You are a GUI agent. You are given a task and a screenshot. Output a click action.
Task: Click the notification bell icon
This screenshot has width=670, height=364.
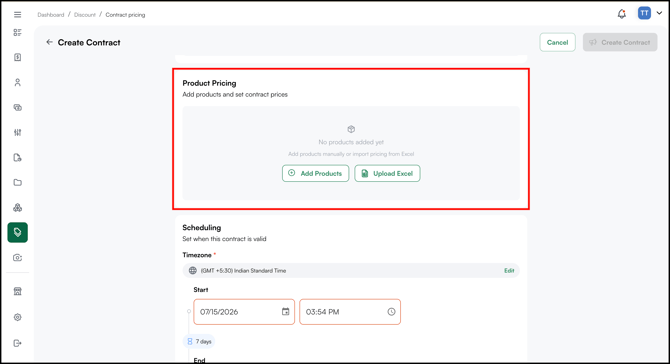[622, 14]
